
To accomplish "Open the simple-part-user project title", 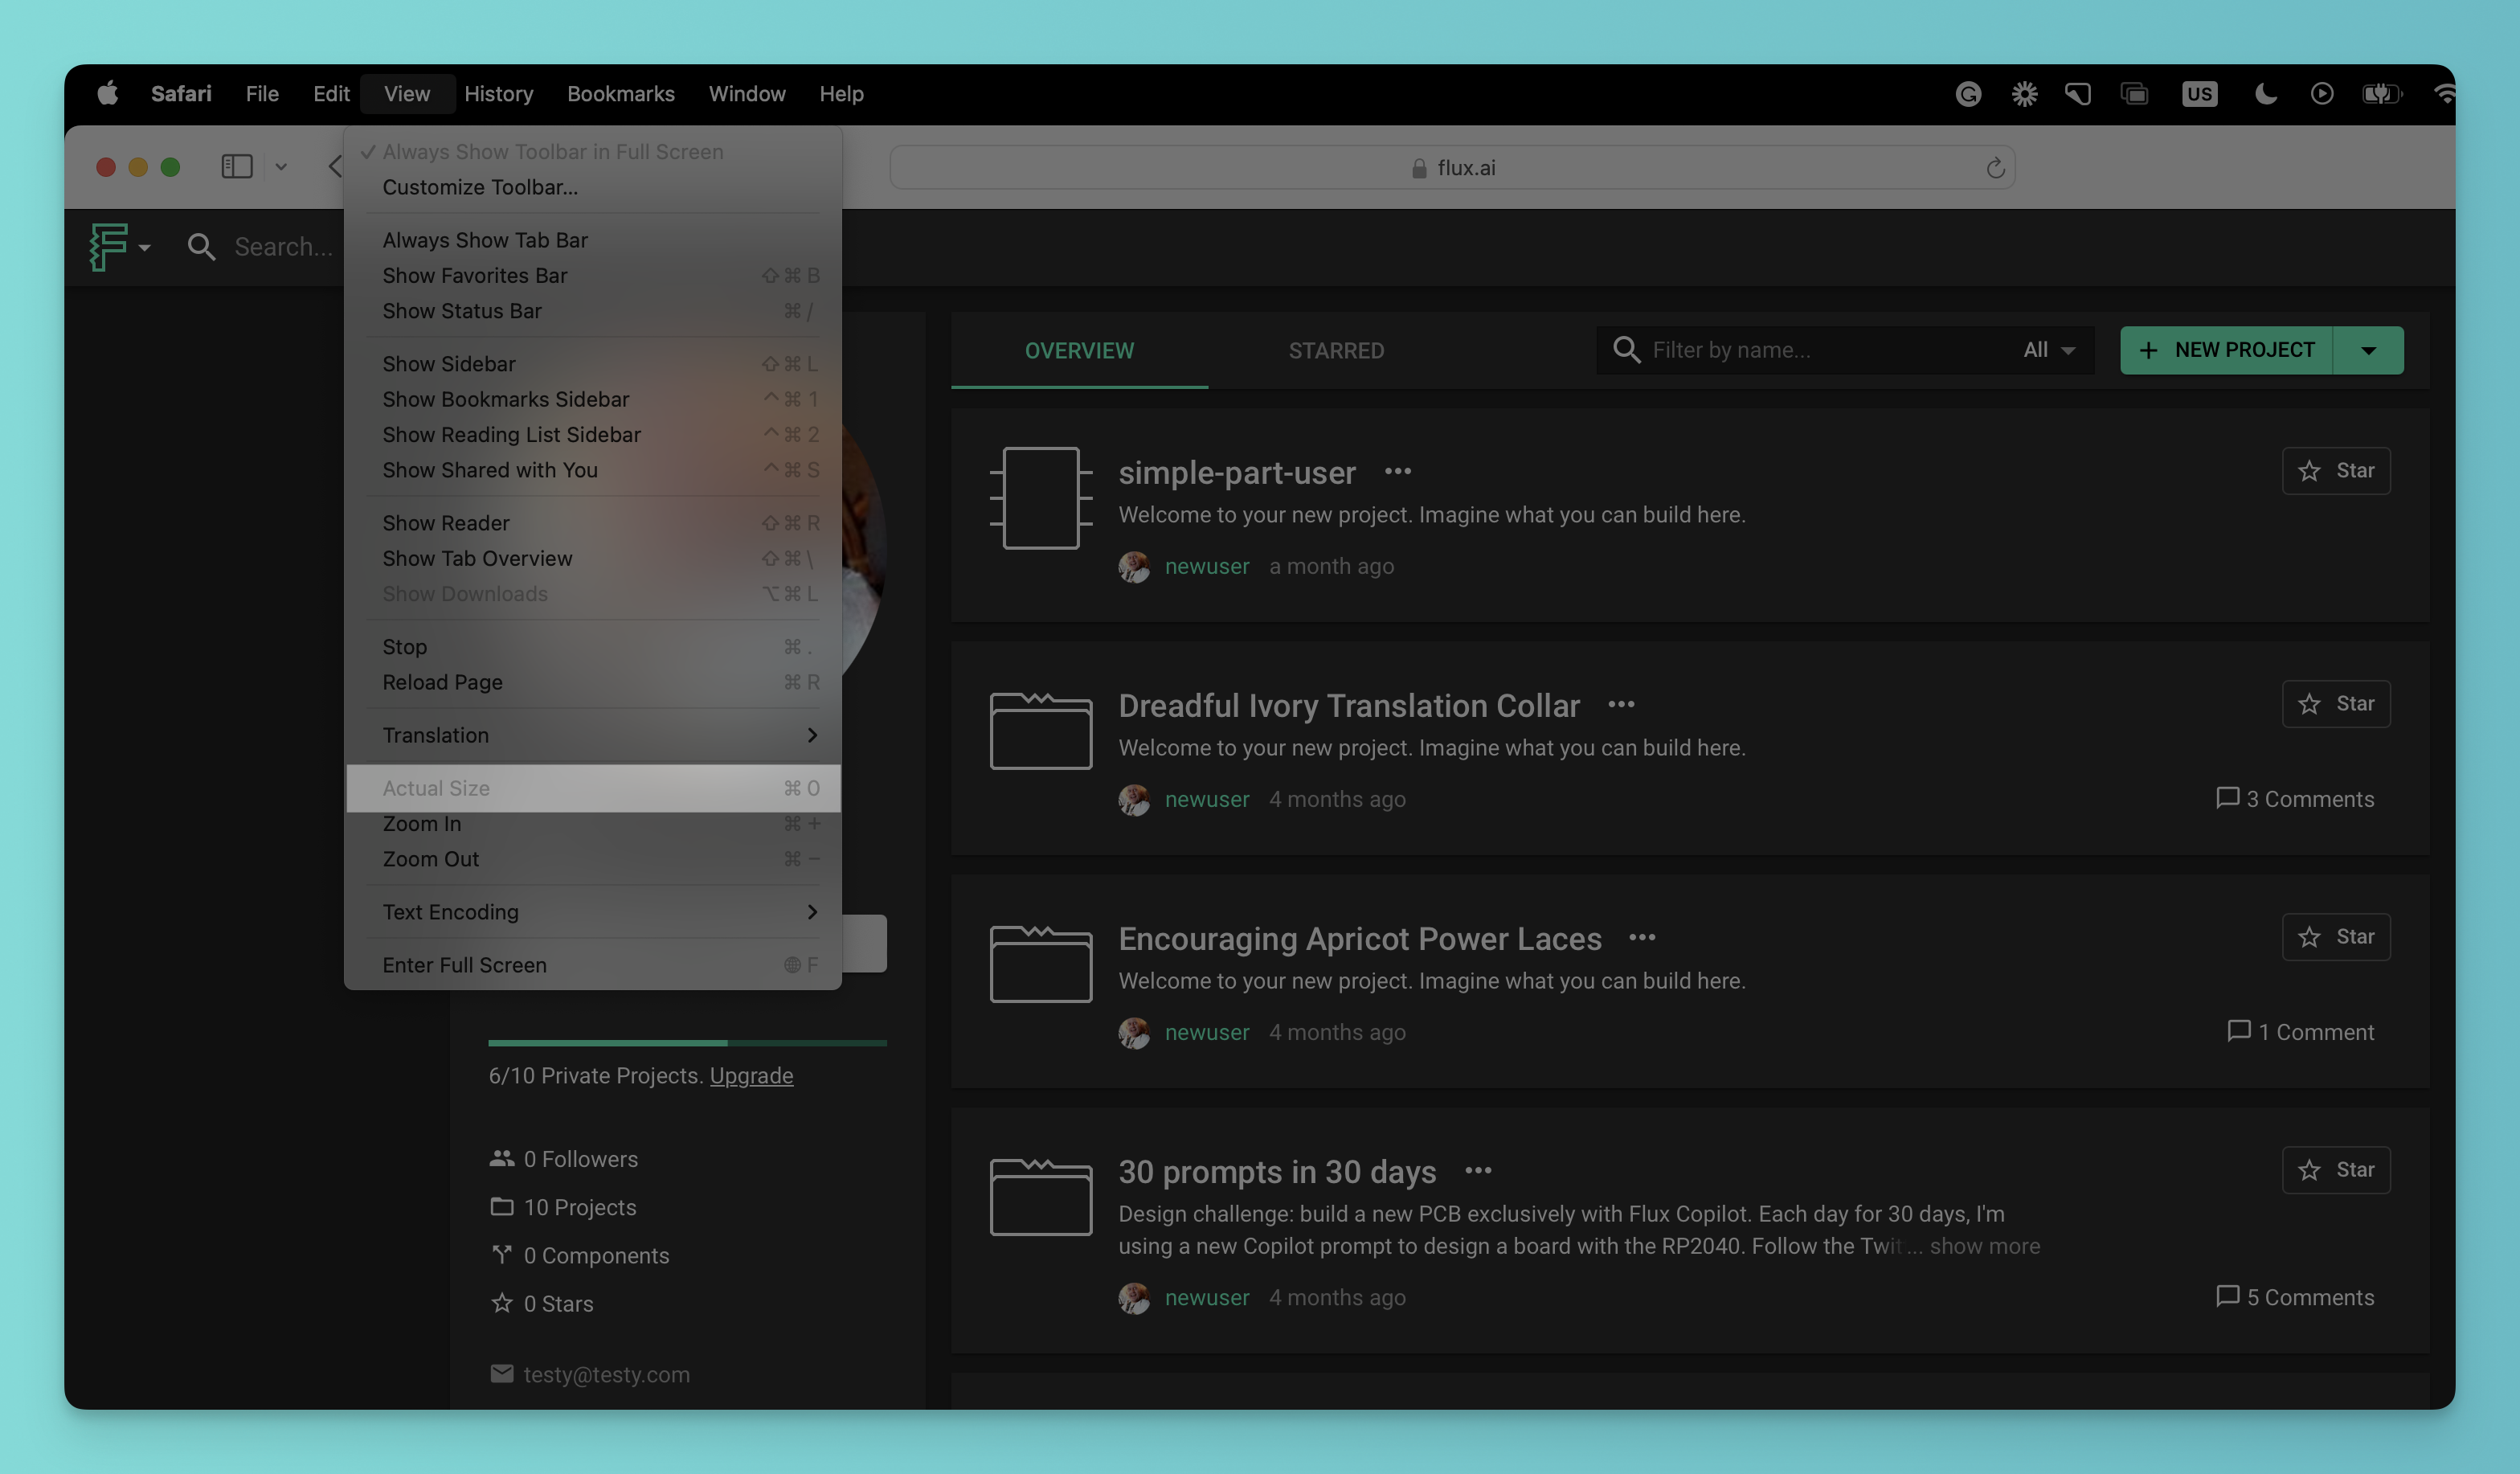I will 1236,472.
